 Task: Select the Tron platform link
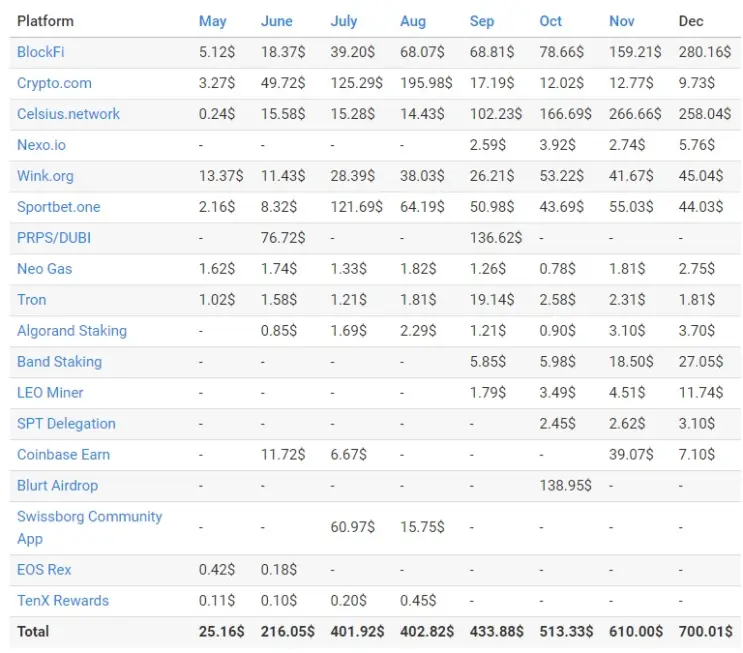pyautogui.click(x=32, y=299)
